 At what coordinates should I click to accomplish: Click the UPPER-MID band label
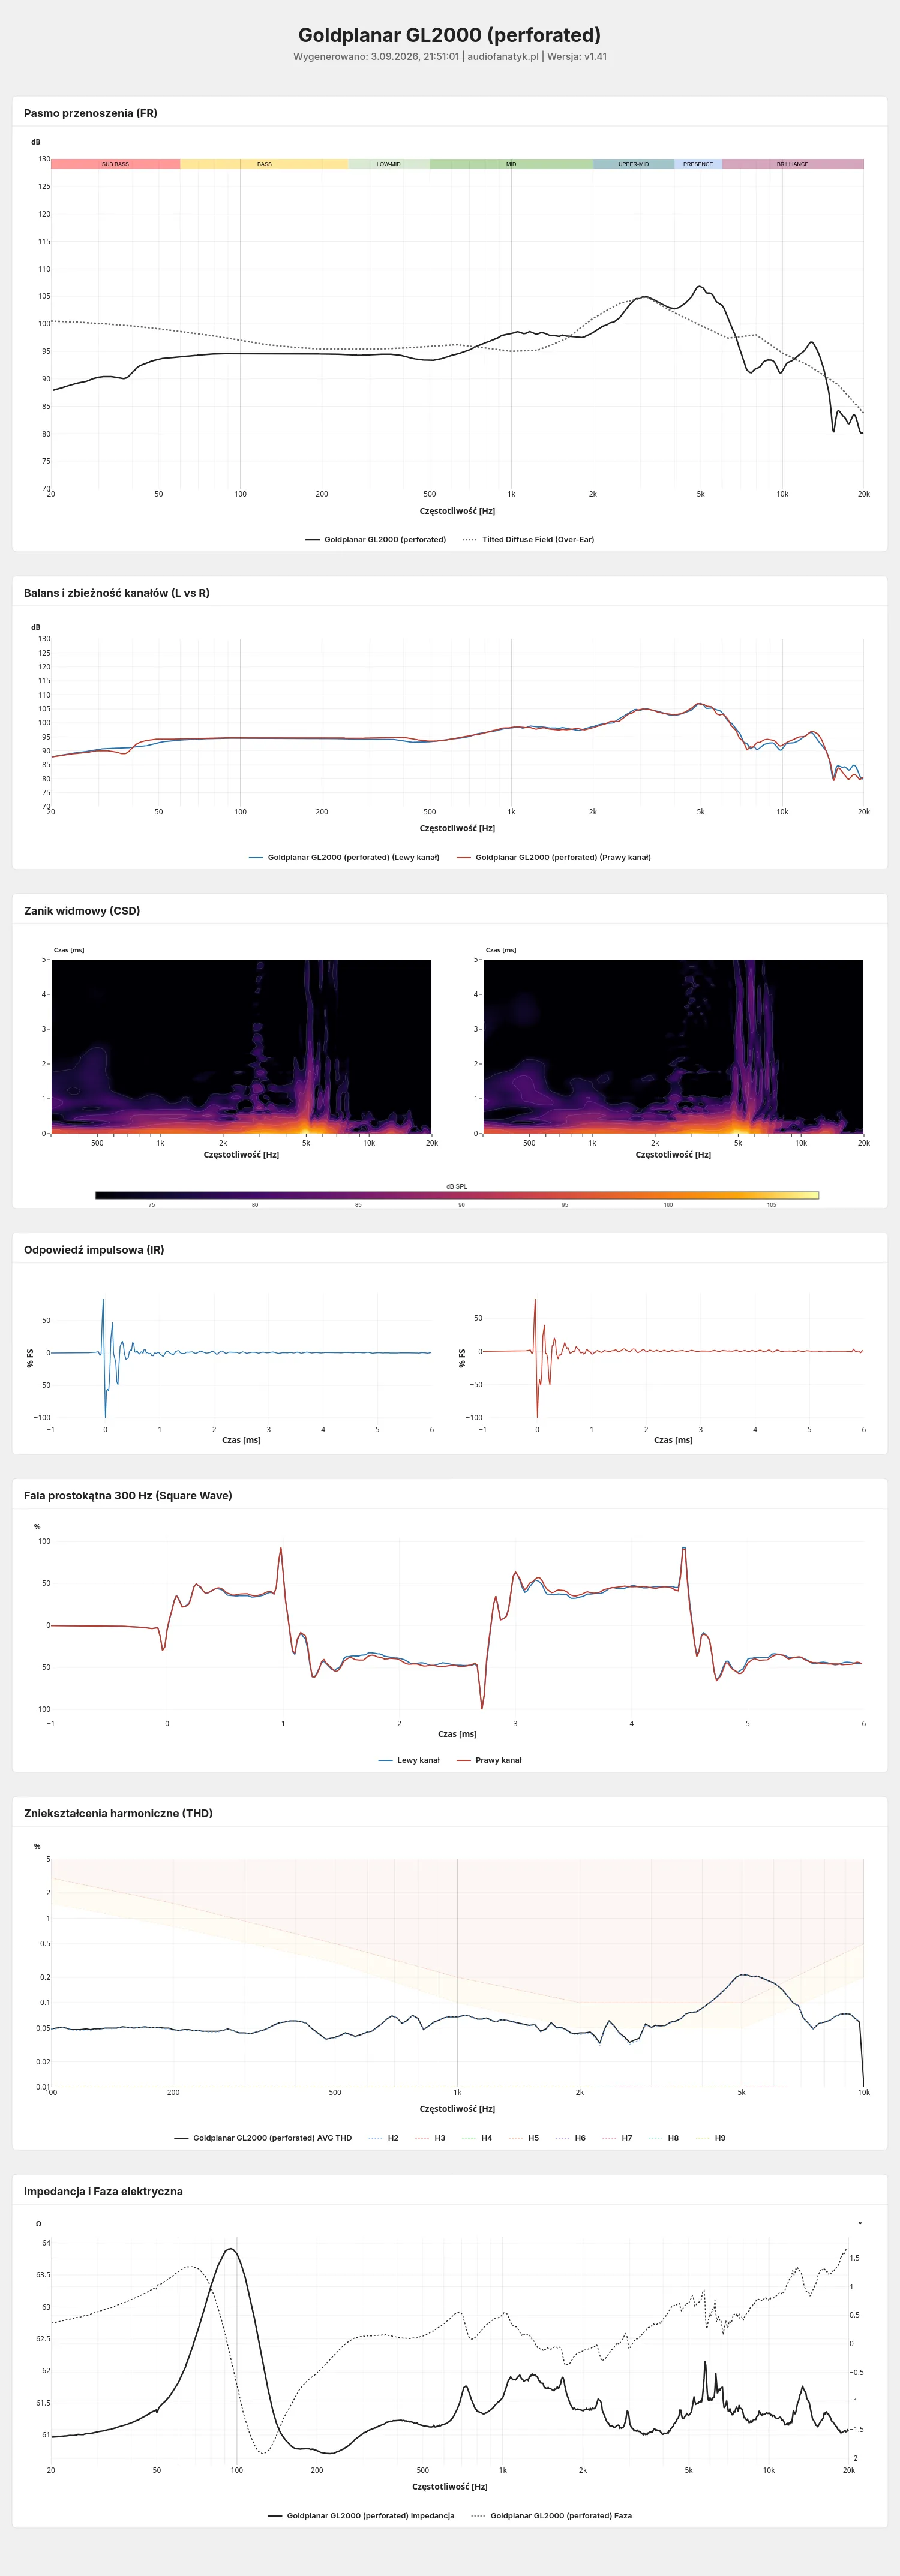(x=633, y=164)
